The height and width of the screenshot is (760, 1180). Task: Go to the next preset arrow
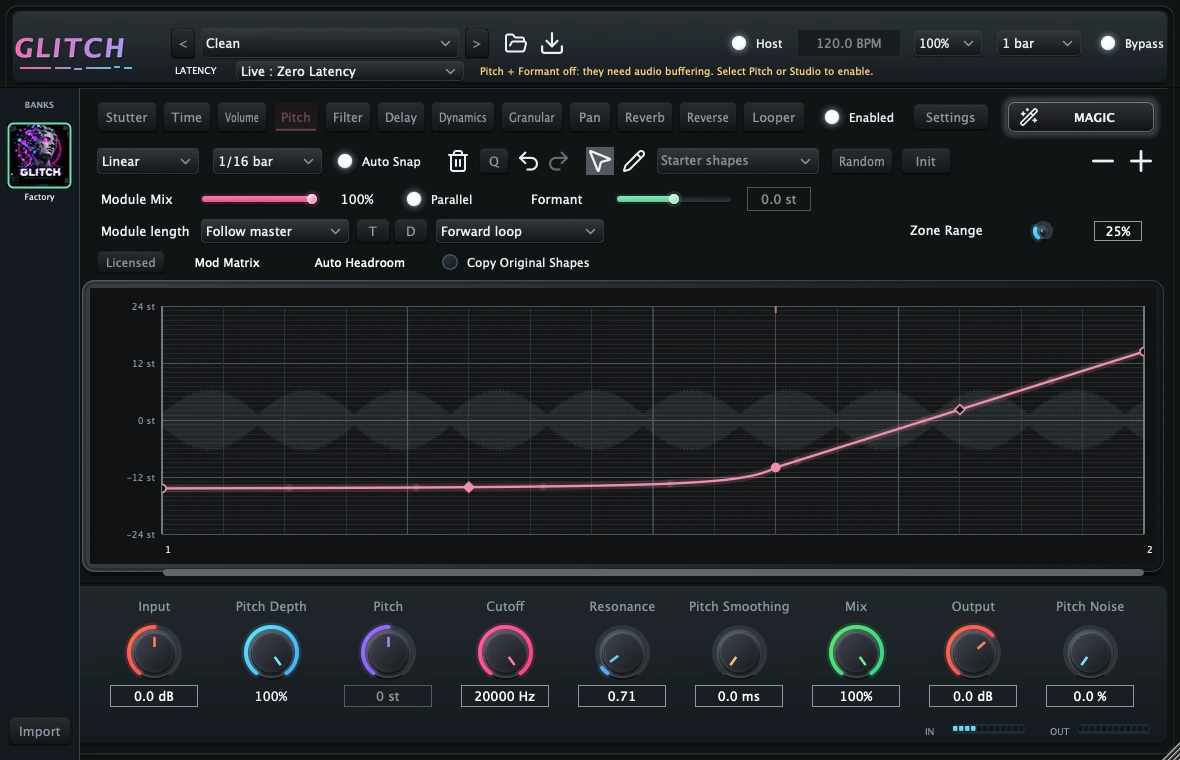pos(476,44)
